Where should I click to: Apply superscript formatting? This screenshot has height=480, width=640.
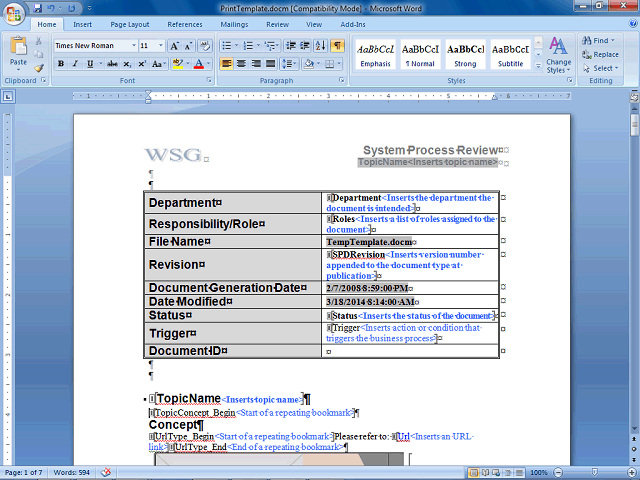tap(142, 64)
